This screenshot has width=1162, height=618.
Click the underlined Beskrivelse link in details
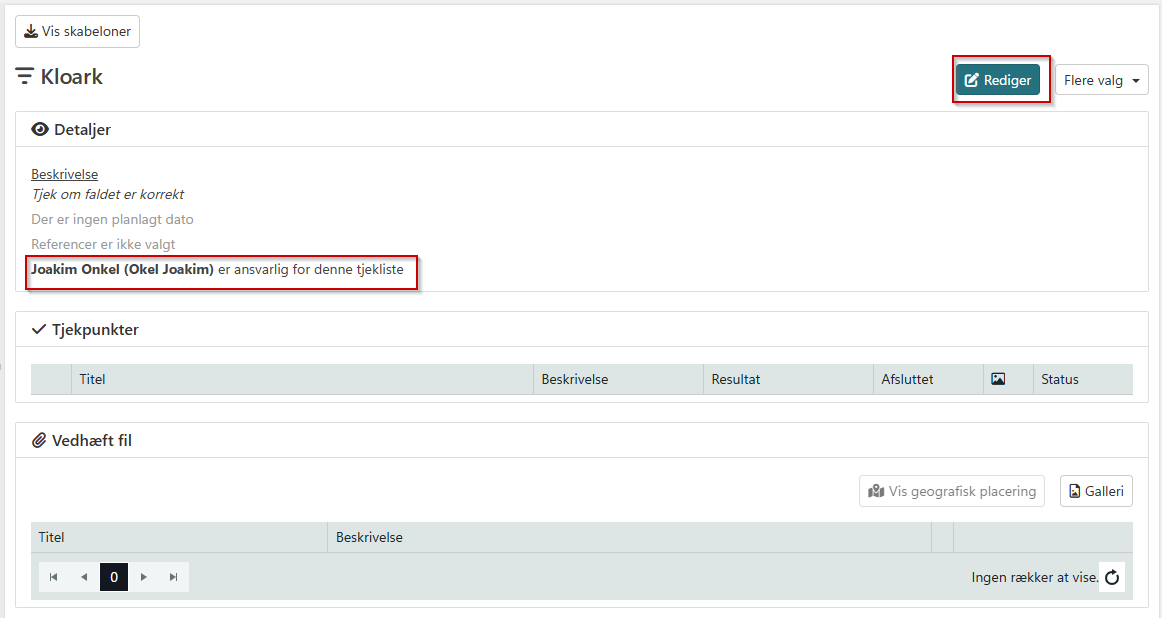[64, 174]
